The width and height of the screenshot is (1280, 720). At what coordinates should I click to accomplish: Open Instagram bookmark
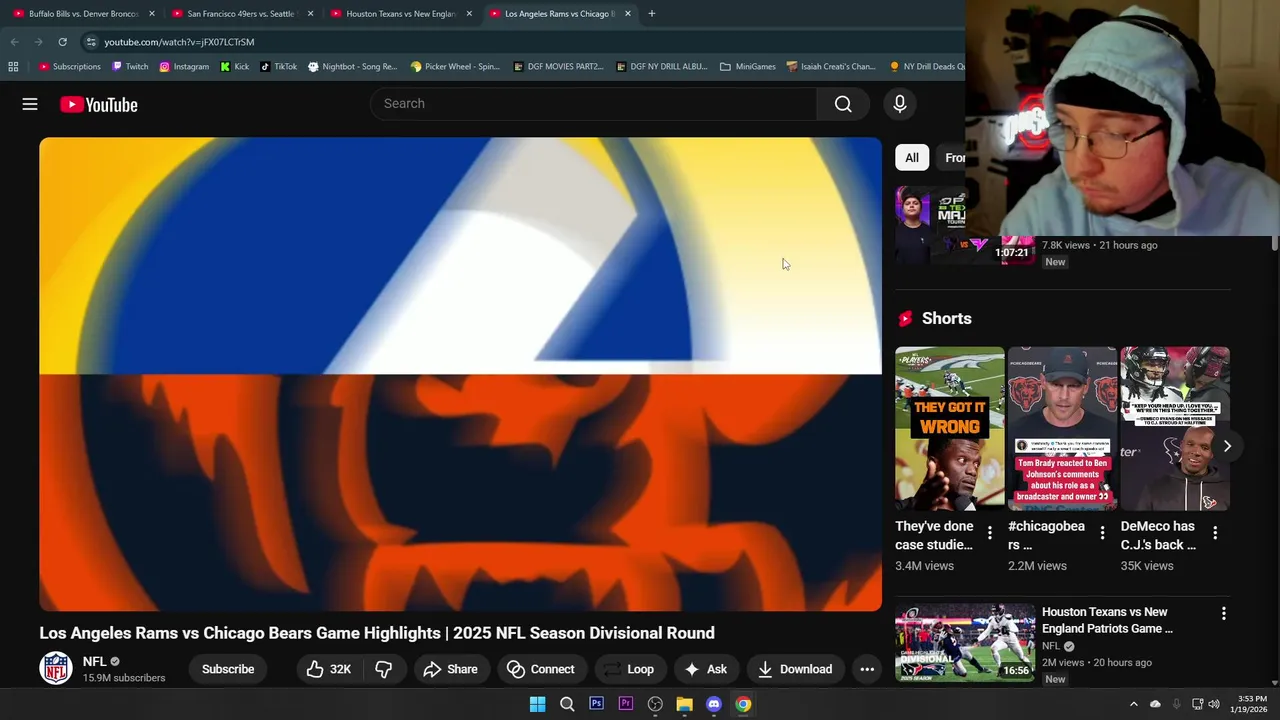[184, 67]
